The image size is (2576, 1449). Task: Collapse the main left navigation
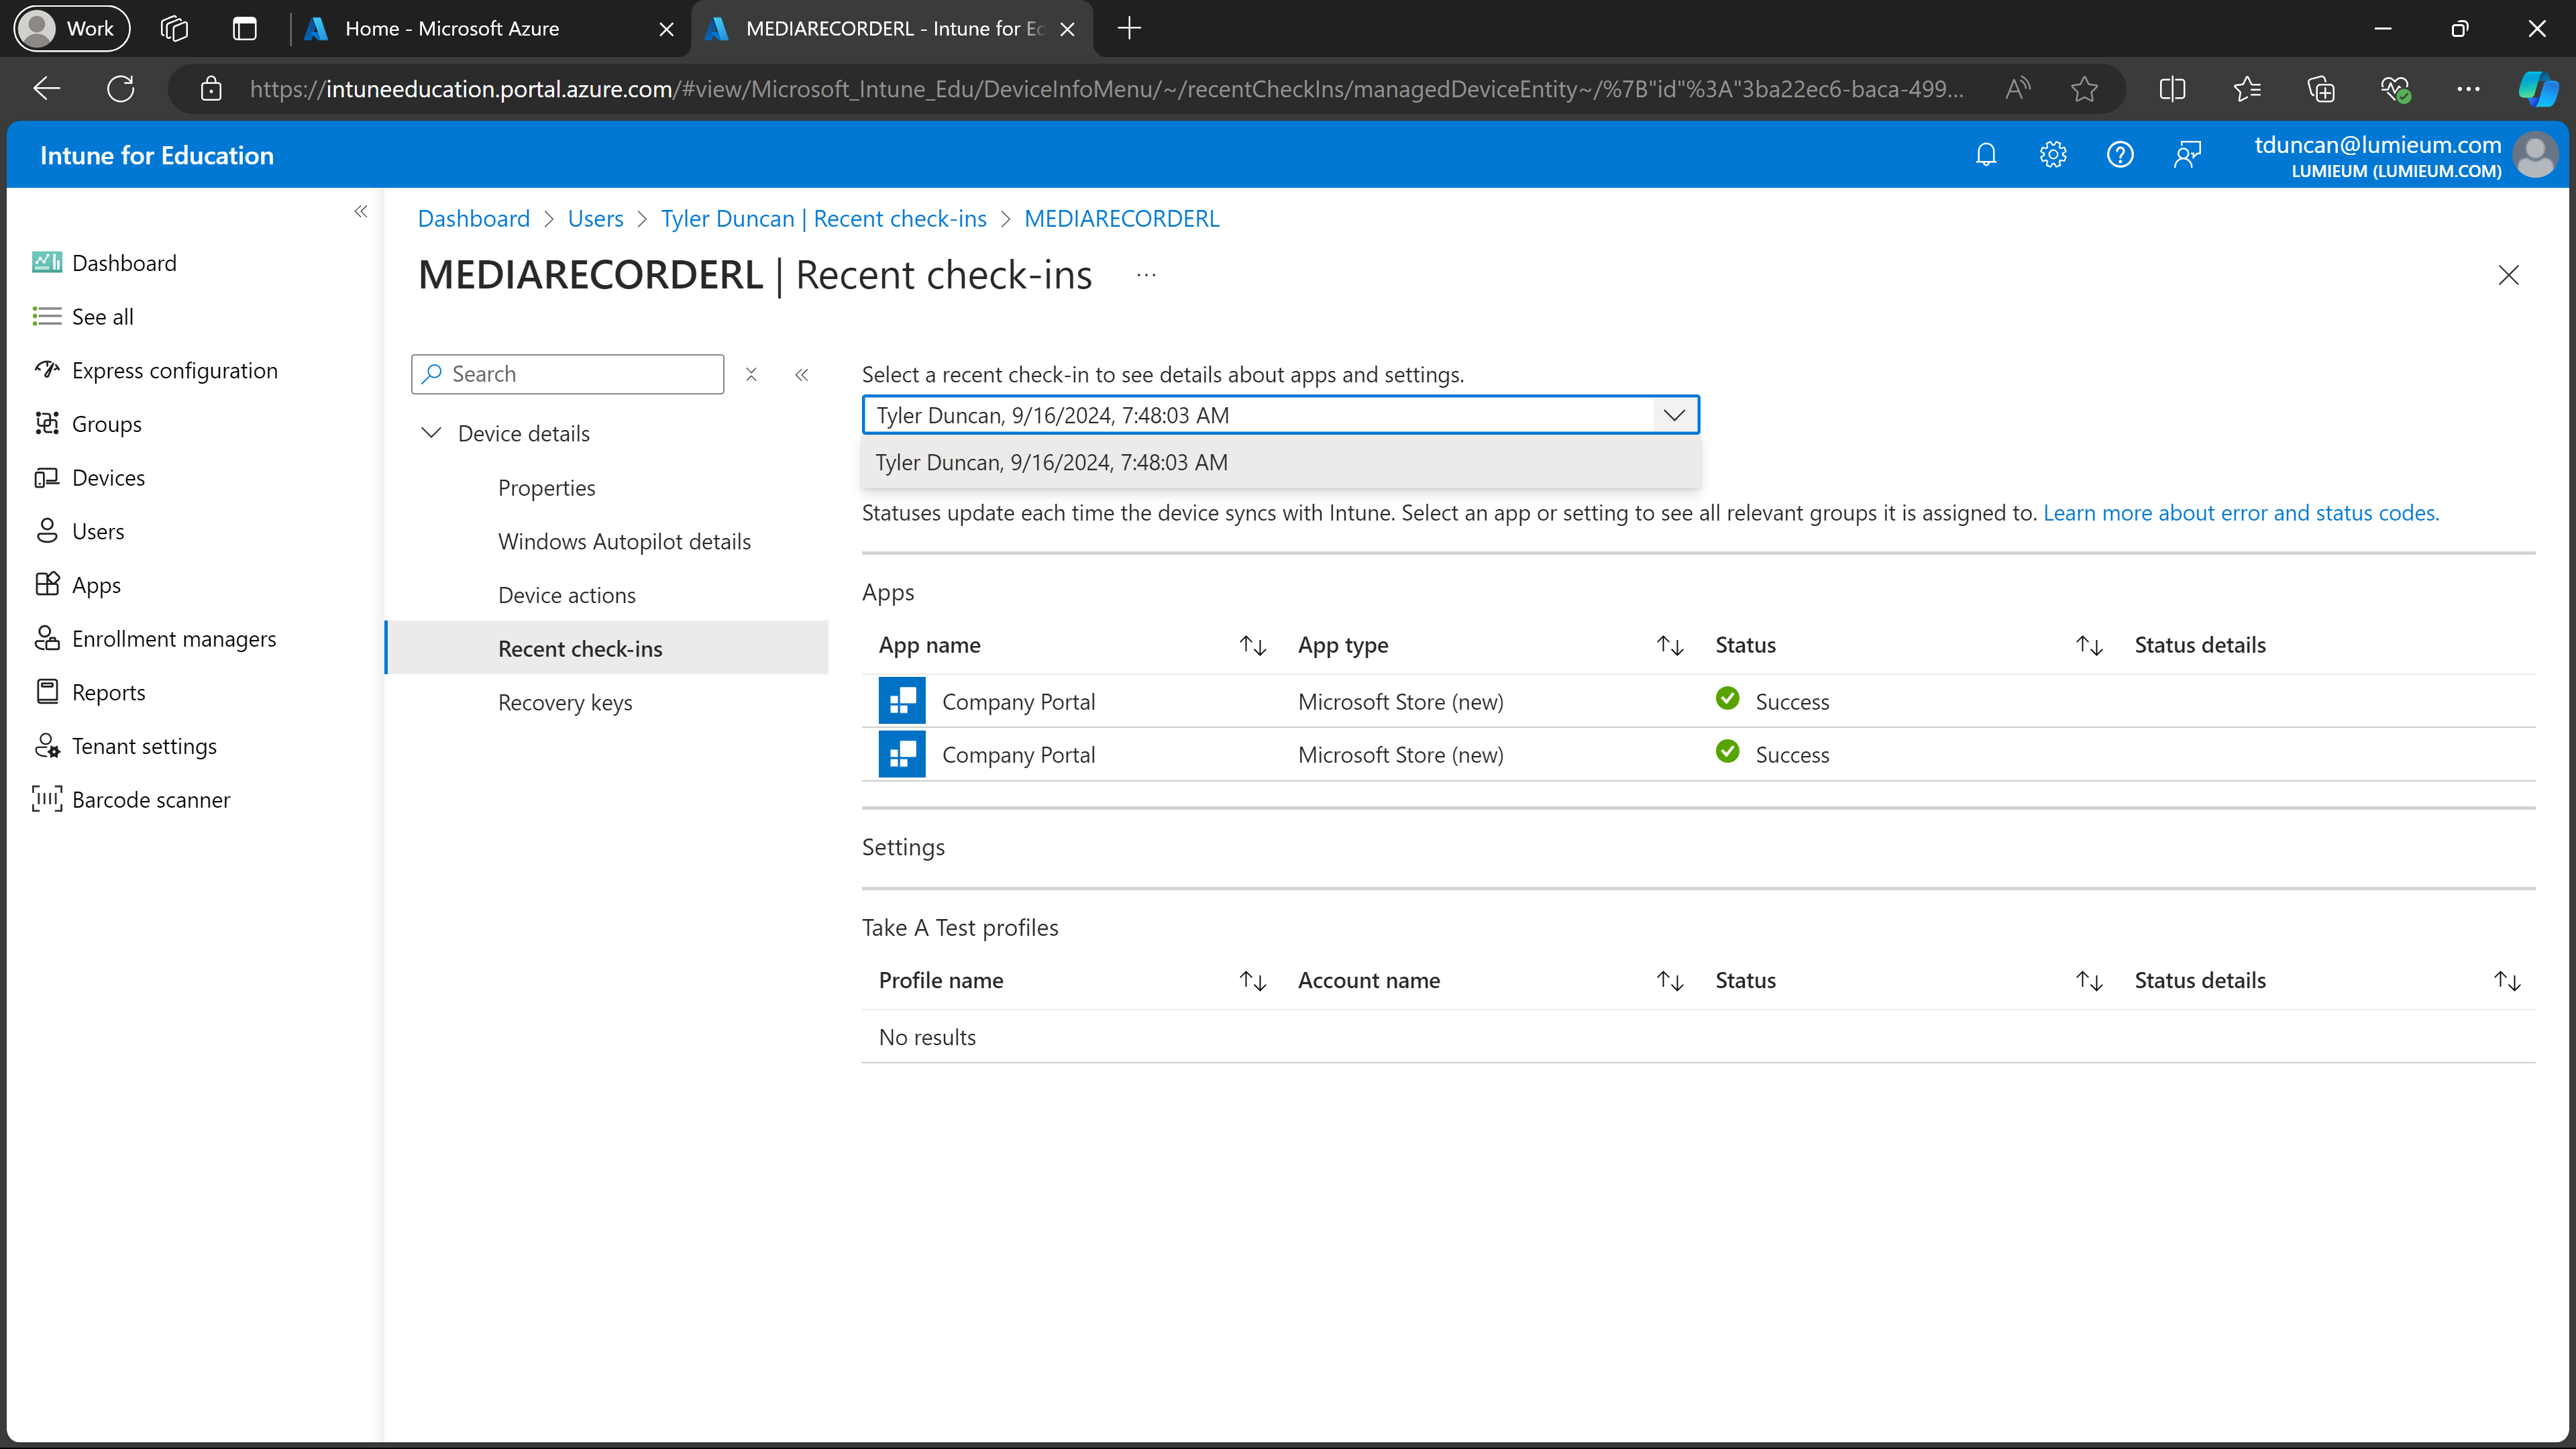[x=361, y=211]
